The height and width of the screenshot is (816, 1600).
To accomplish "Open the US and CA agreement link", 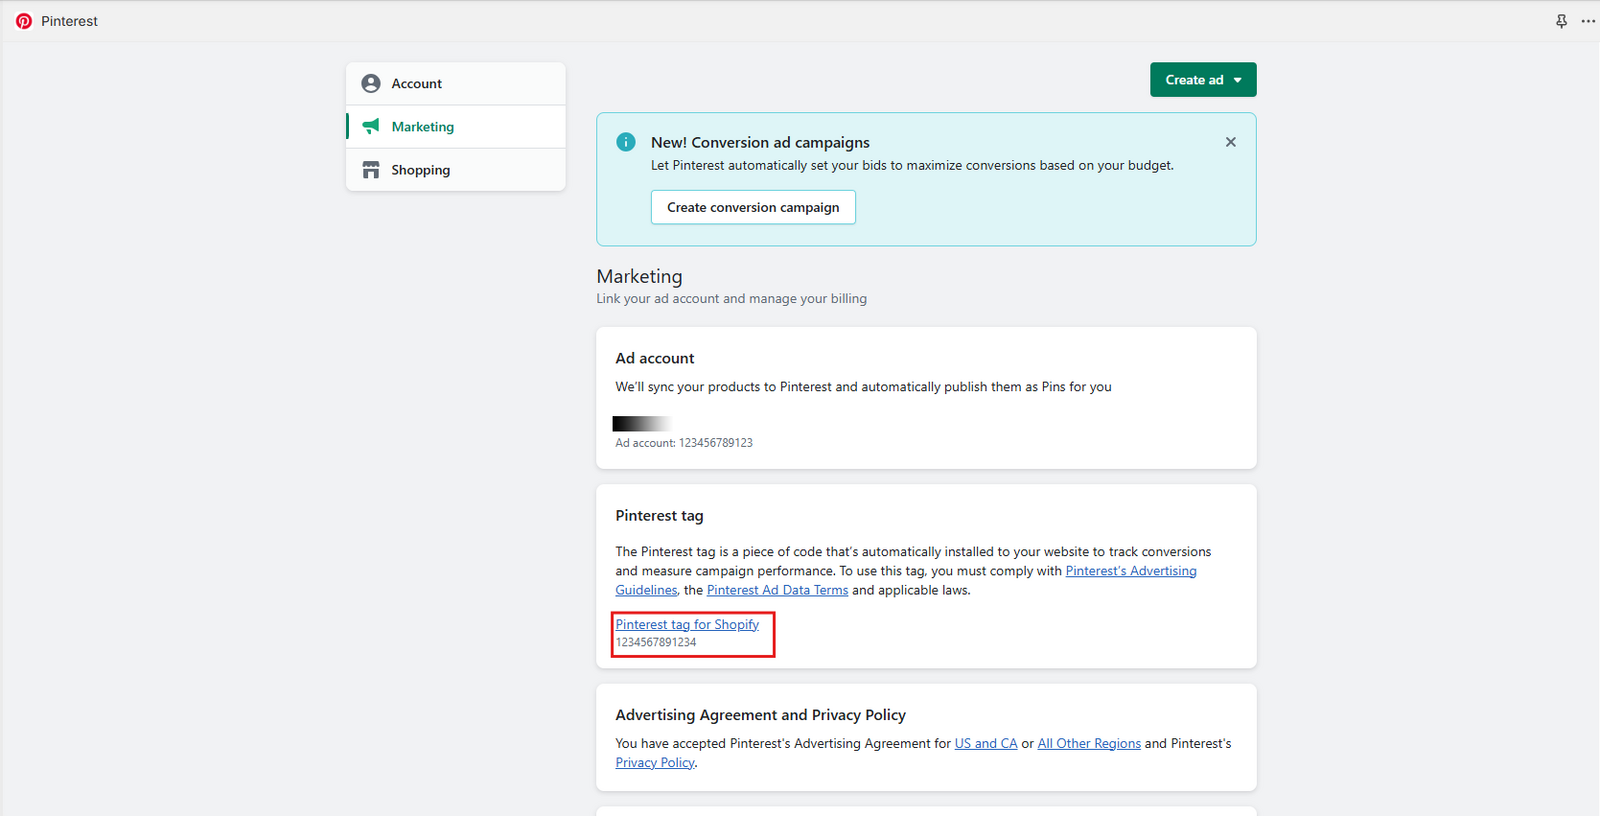I will click(985, 743).
